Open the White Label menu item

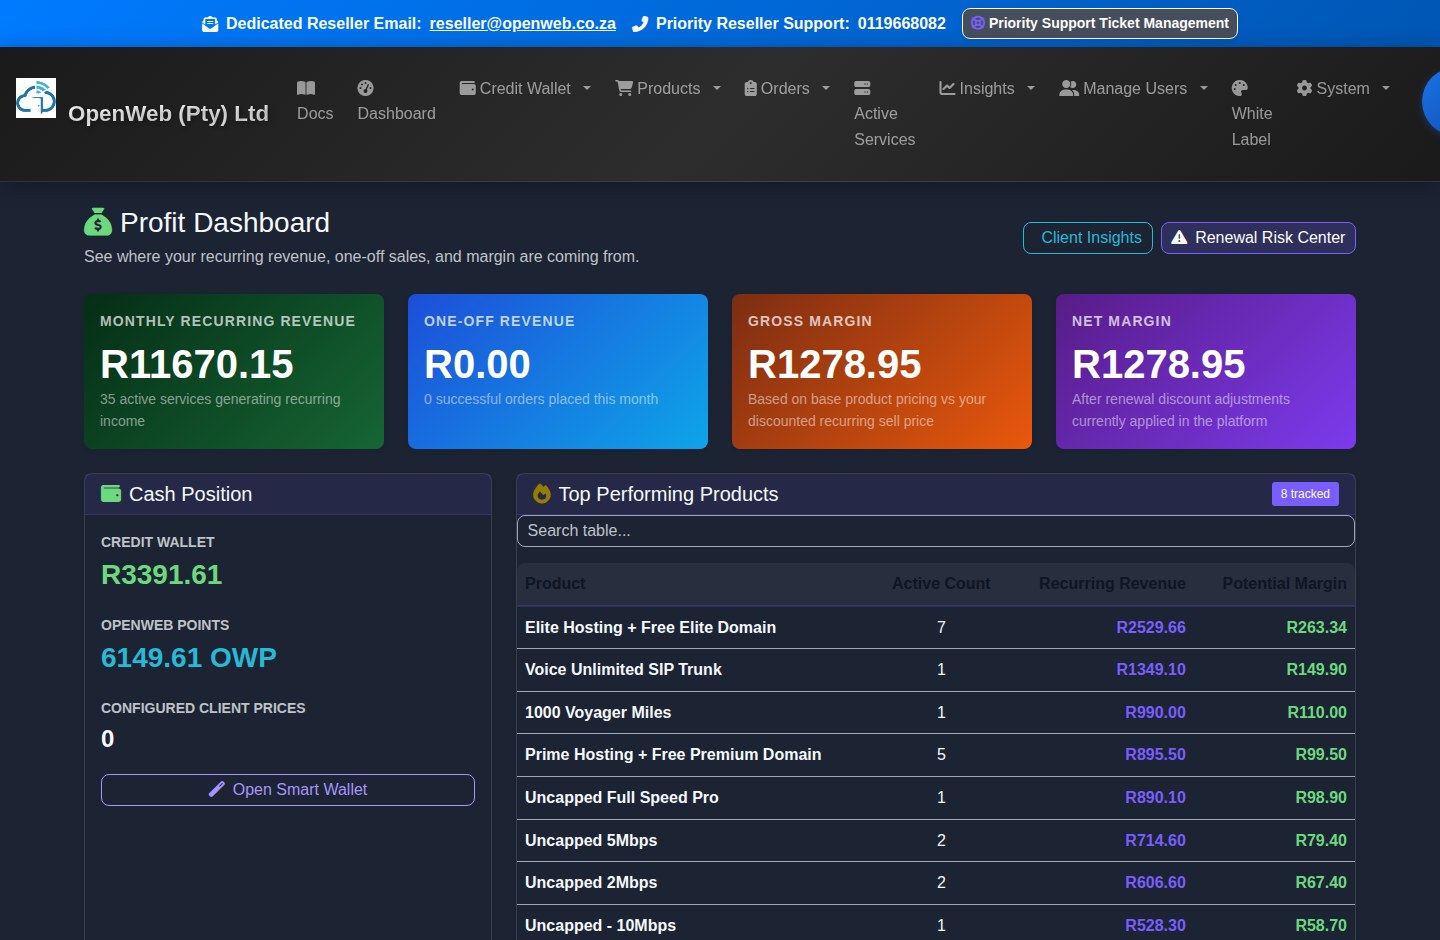(x=1252, y=114)
